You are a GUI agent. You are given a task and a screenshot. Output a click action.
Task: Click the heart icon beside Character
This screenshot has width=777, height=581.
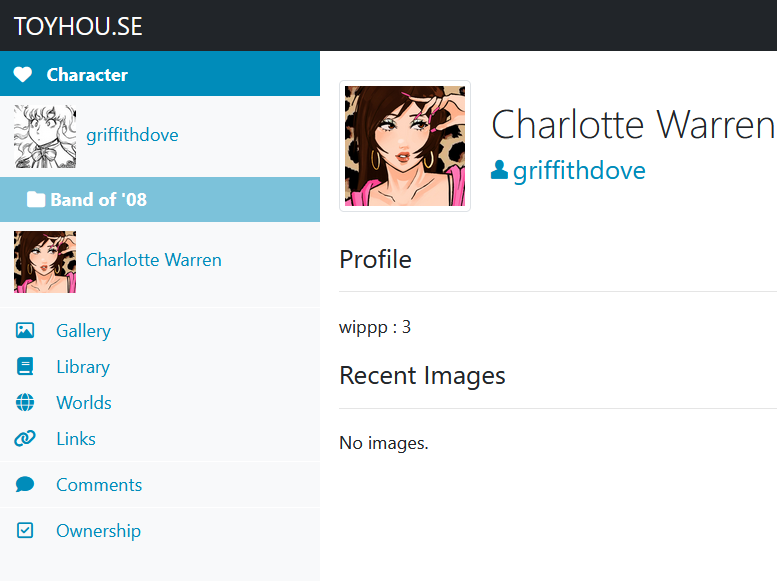pyautogui.click(x=23, y=74)
